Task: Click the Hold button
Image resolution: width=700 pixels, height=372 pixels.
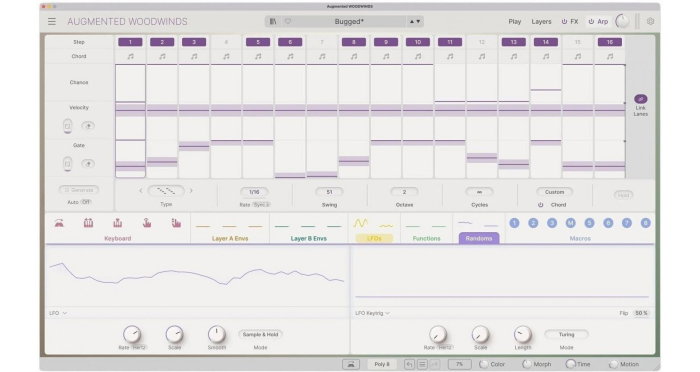Action: (x=623, y=195)
